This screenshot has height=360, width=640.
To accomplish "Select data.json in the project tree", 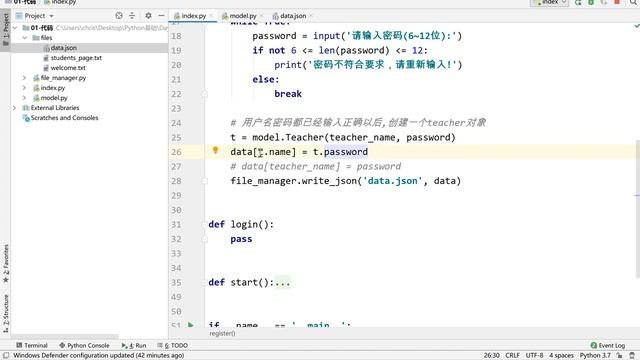I will pos(64,48).
